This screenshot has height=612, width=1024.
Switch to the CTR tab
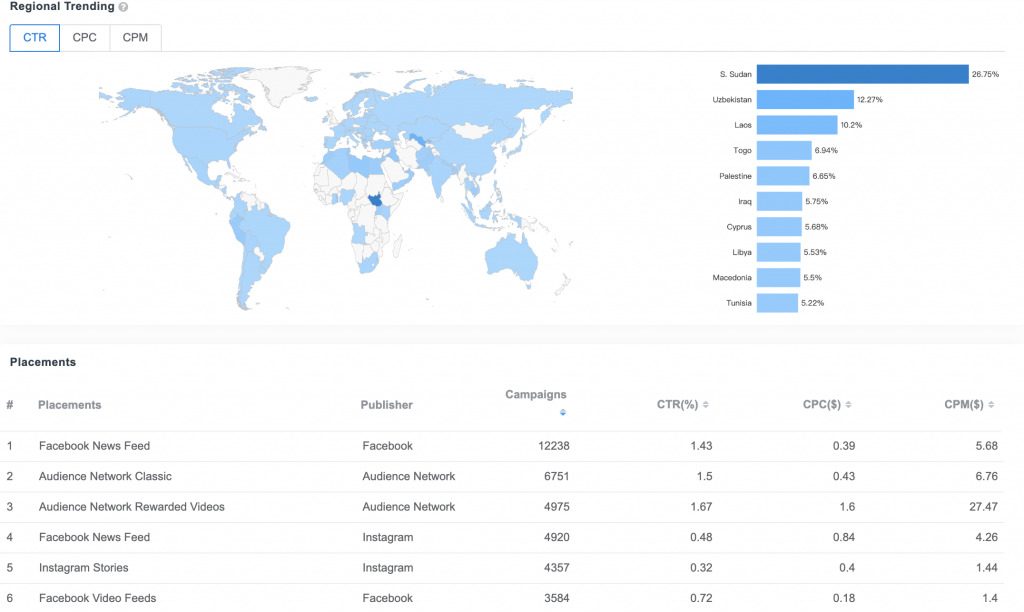(x=35, y=38)
